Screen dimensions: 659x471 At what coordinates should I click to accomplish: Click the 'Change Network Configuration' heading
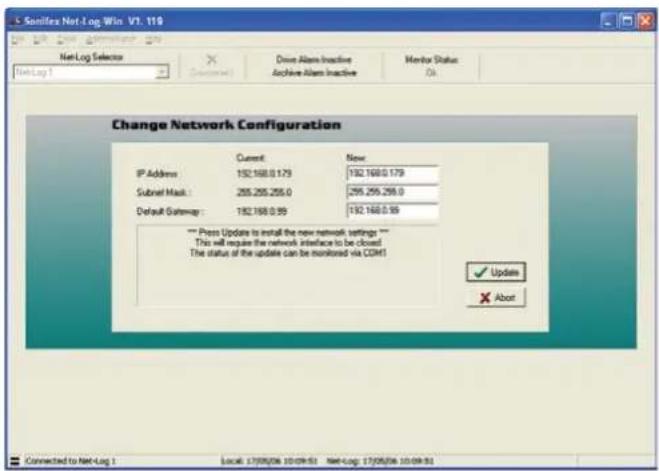coord(226,125)
